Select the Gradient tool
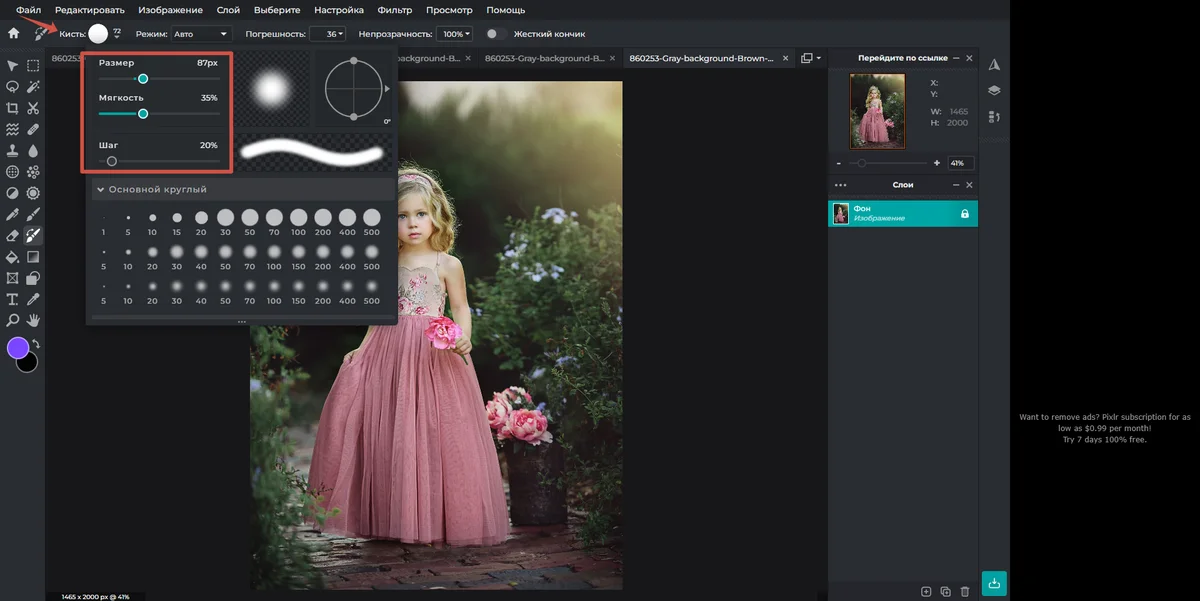Screen dimensions: 1200x601 click(x=33, y=257)
